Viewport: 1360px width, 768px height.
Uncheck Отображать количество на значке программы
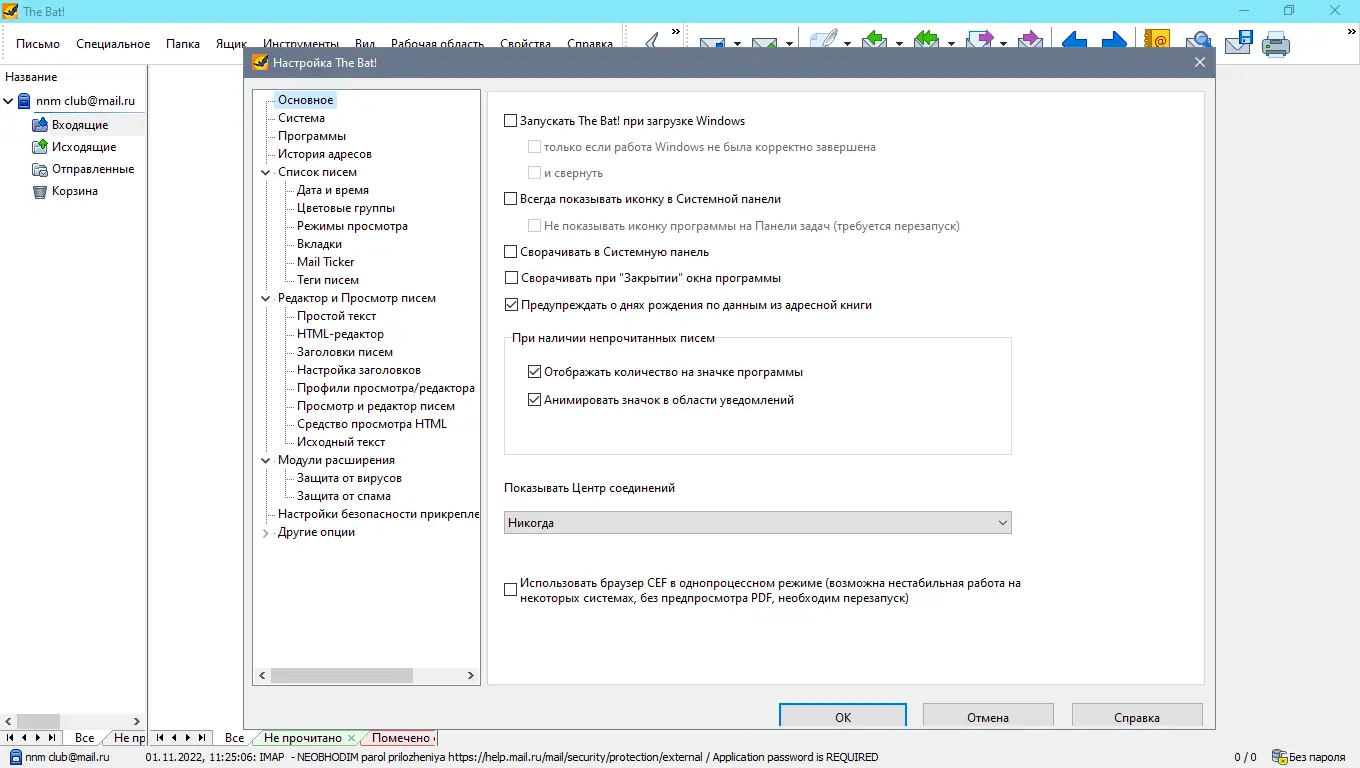point(535,372)
